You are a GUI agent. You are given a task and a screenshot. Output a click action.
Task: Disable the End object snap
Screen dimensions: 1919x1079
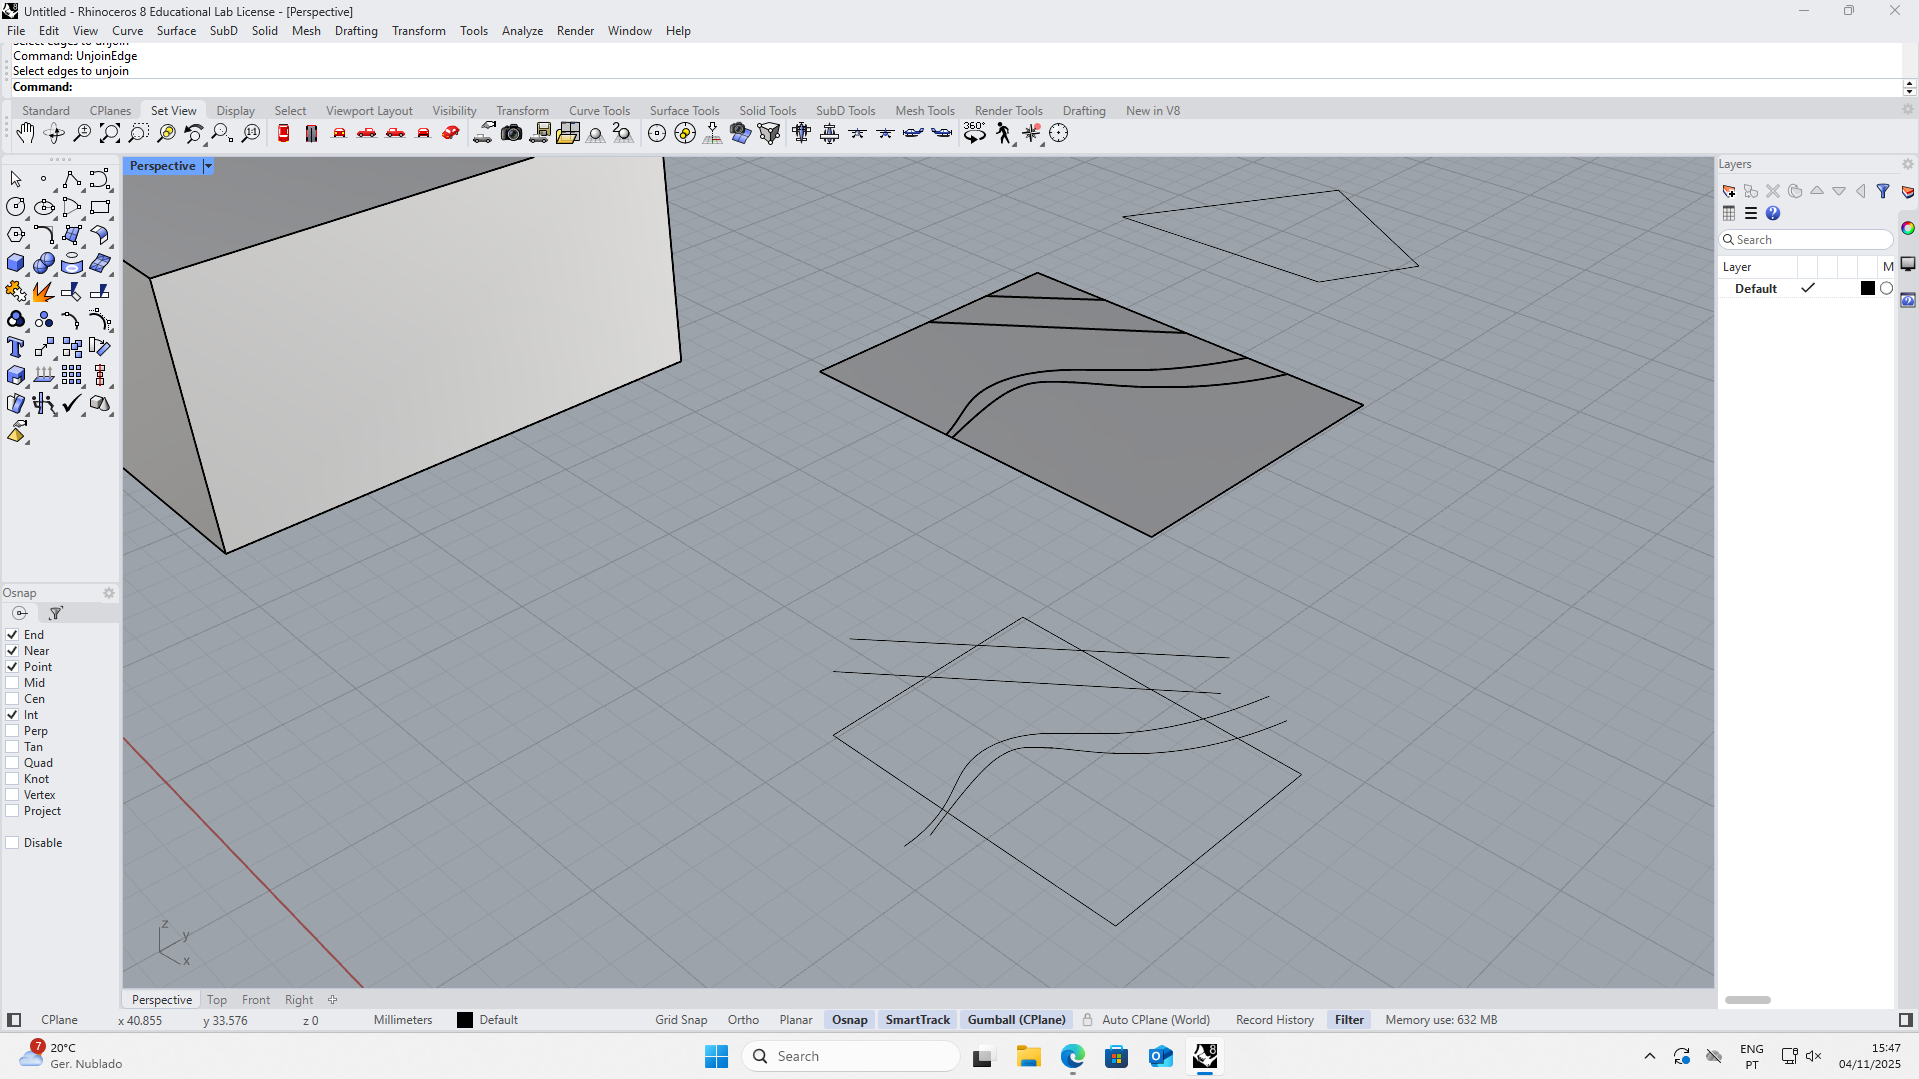tap(11, 635)
